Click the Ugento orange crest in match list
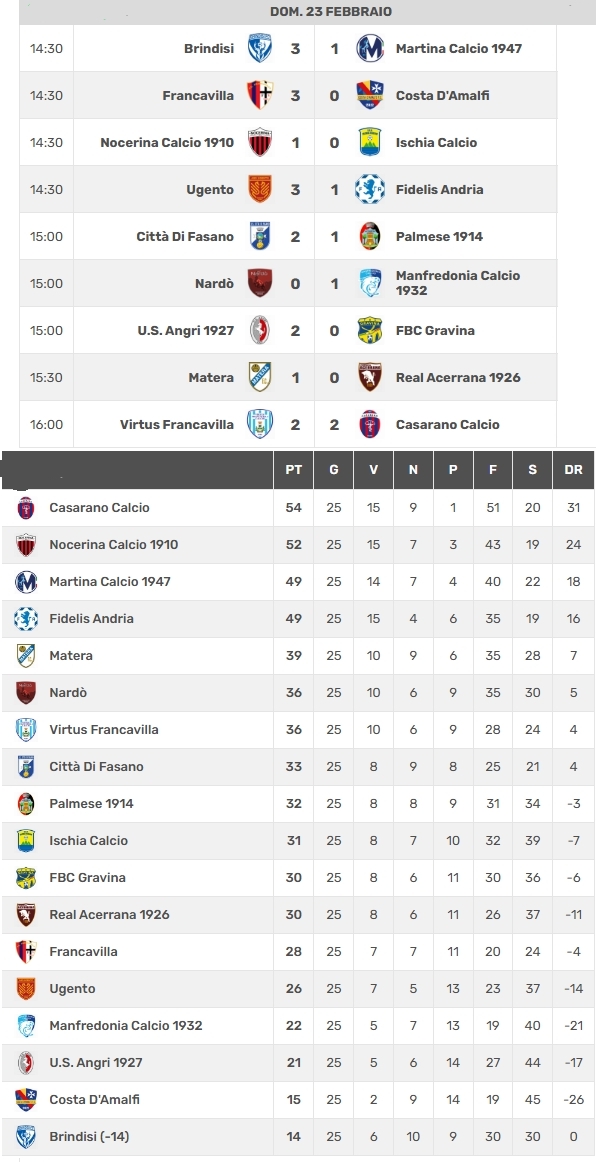Viewport: 596px width, 1162px height. tap(259, 190)
